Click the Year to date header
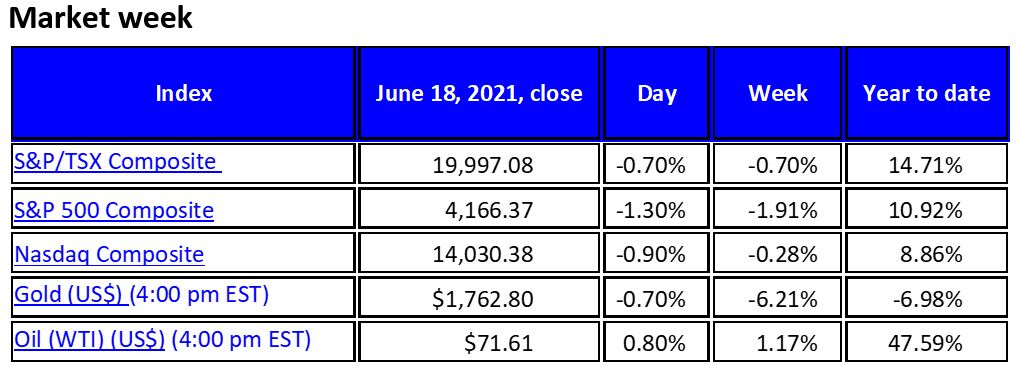The height and width of the screenshot is (369, 1016). pyautogui.click(x=927, y=93)
